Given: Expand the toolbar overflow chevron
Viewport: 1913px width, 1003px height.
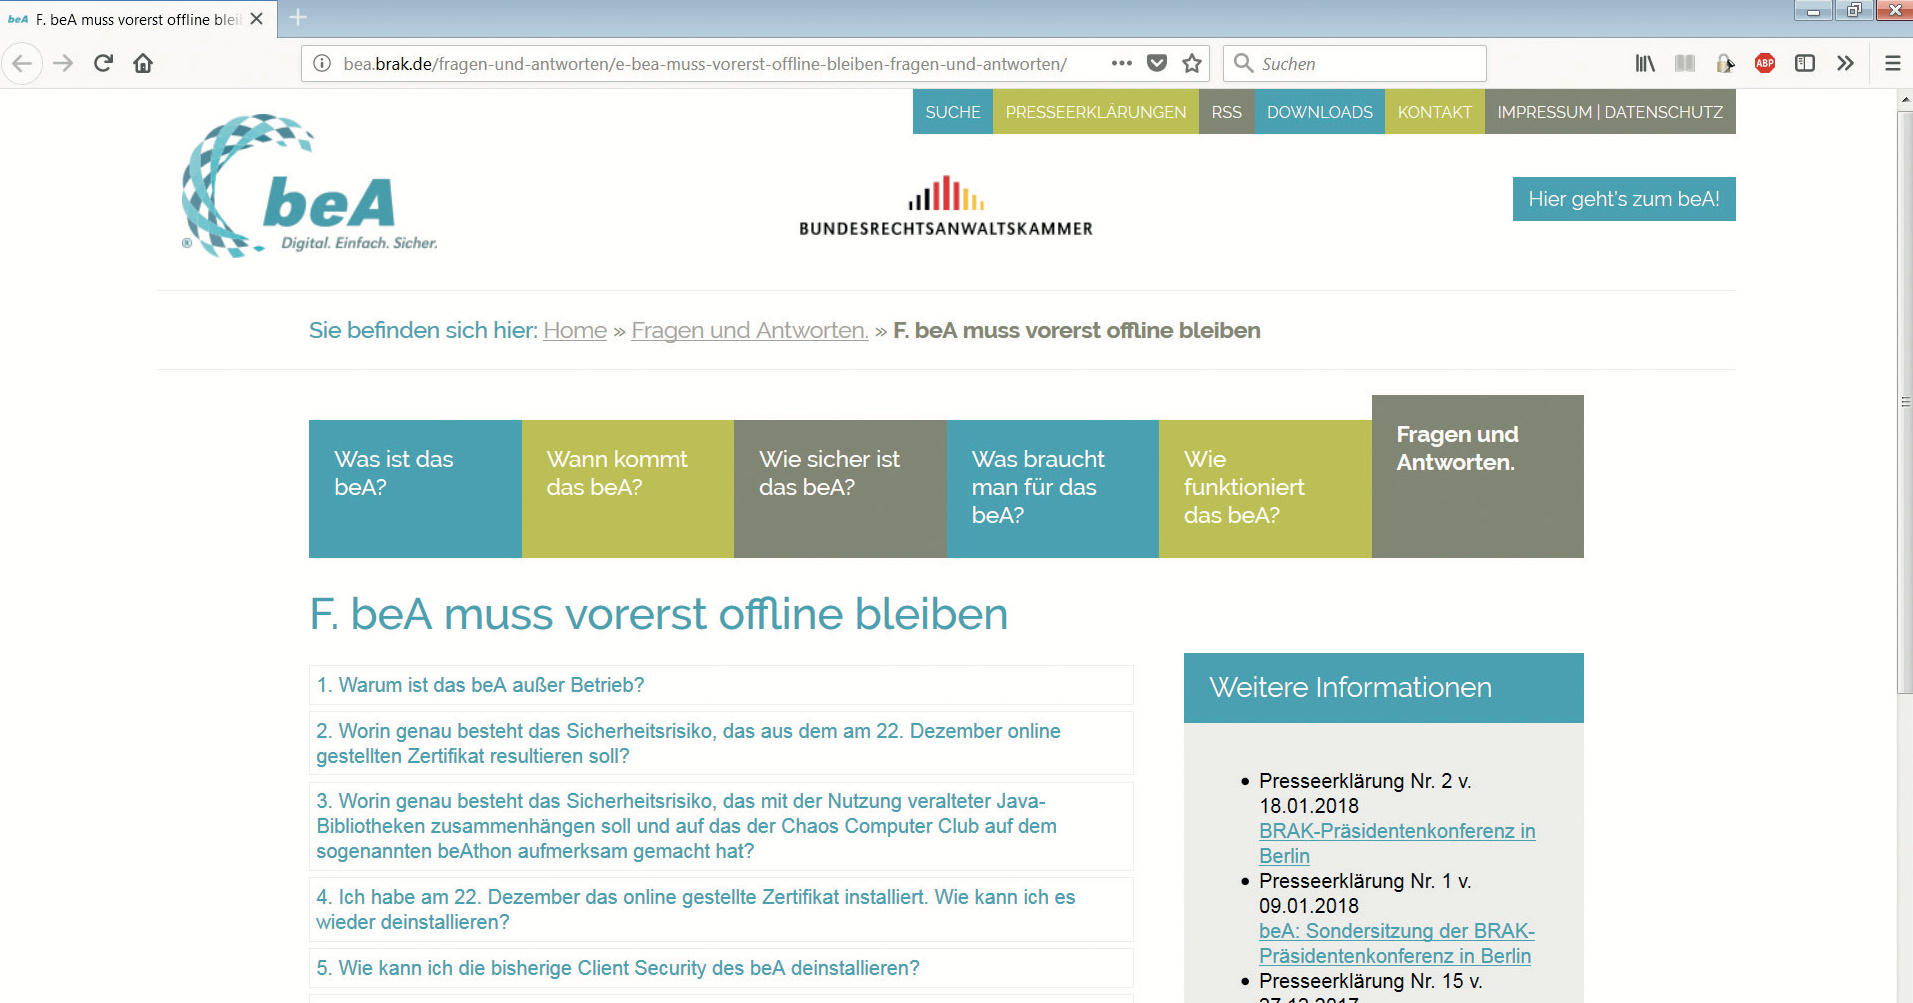Looking at the screenshot, I should (1845, 63).
